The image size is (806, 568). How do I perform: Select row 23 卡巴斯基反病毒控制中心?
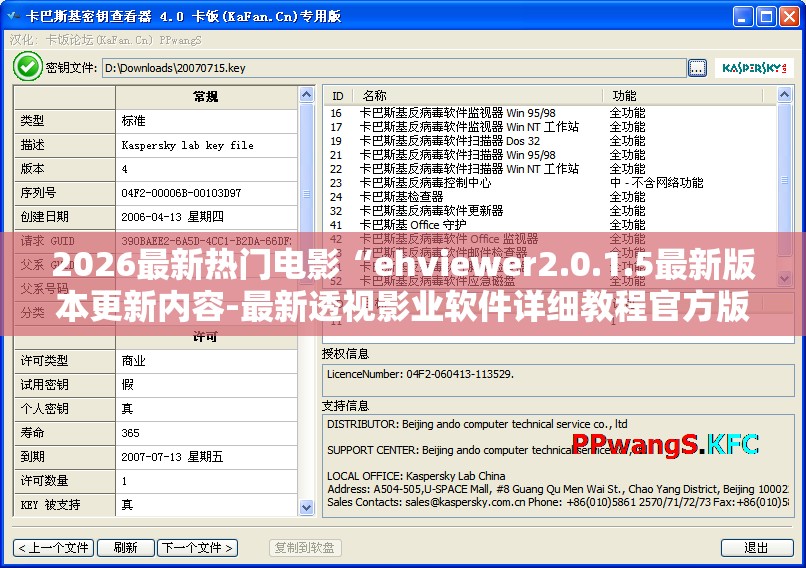coord(550,183)
